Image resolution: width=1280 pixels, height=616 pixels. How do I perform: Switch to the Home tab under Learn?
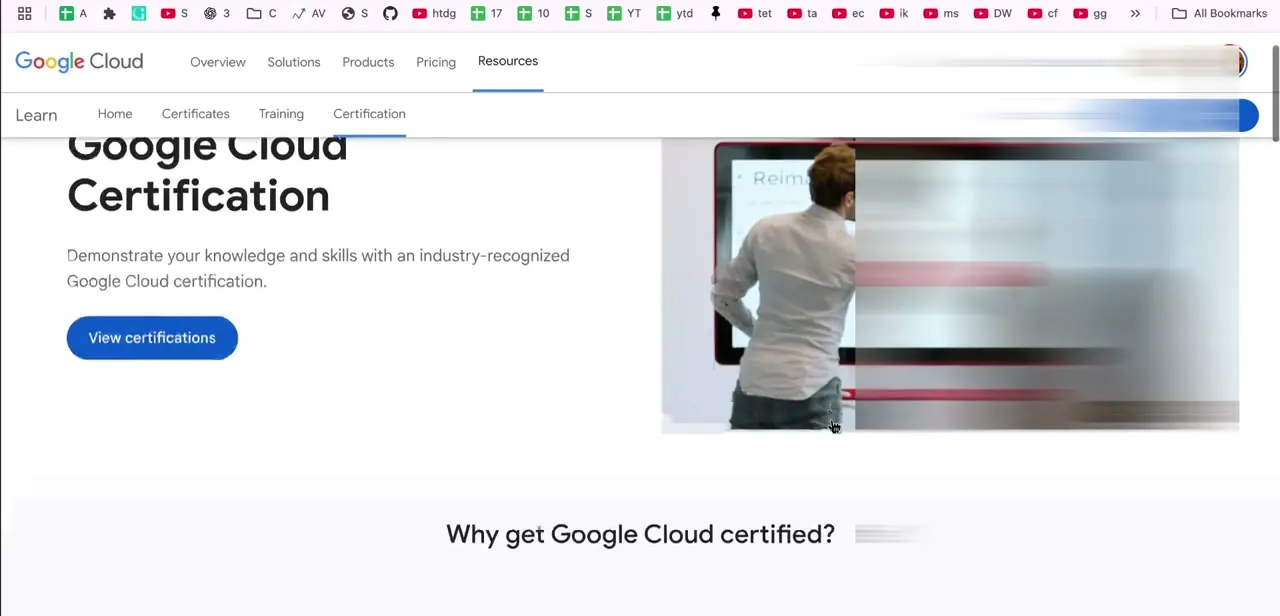pos(115,114)
